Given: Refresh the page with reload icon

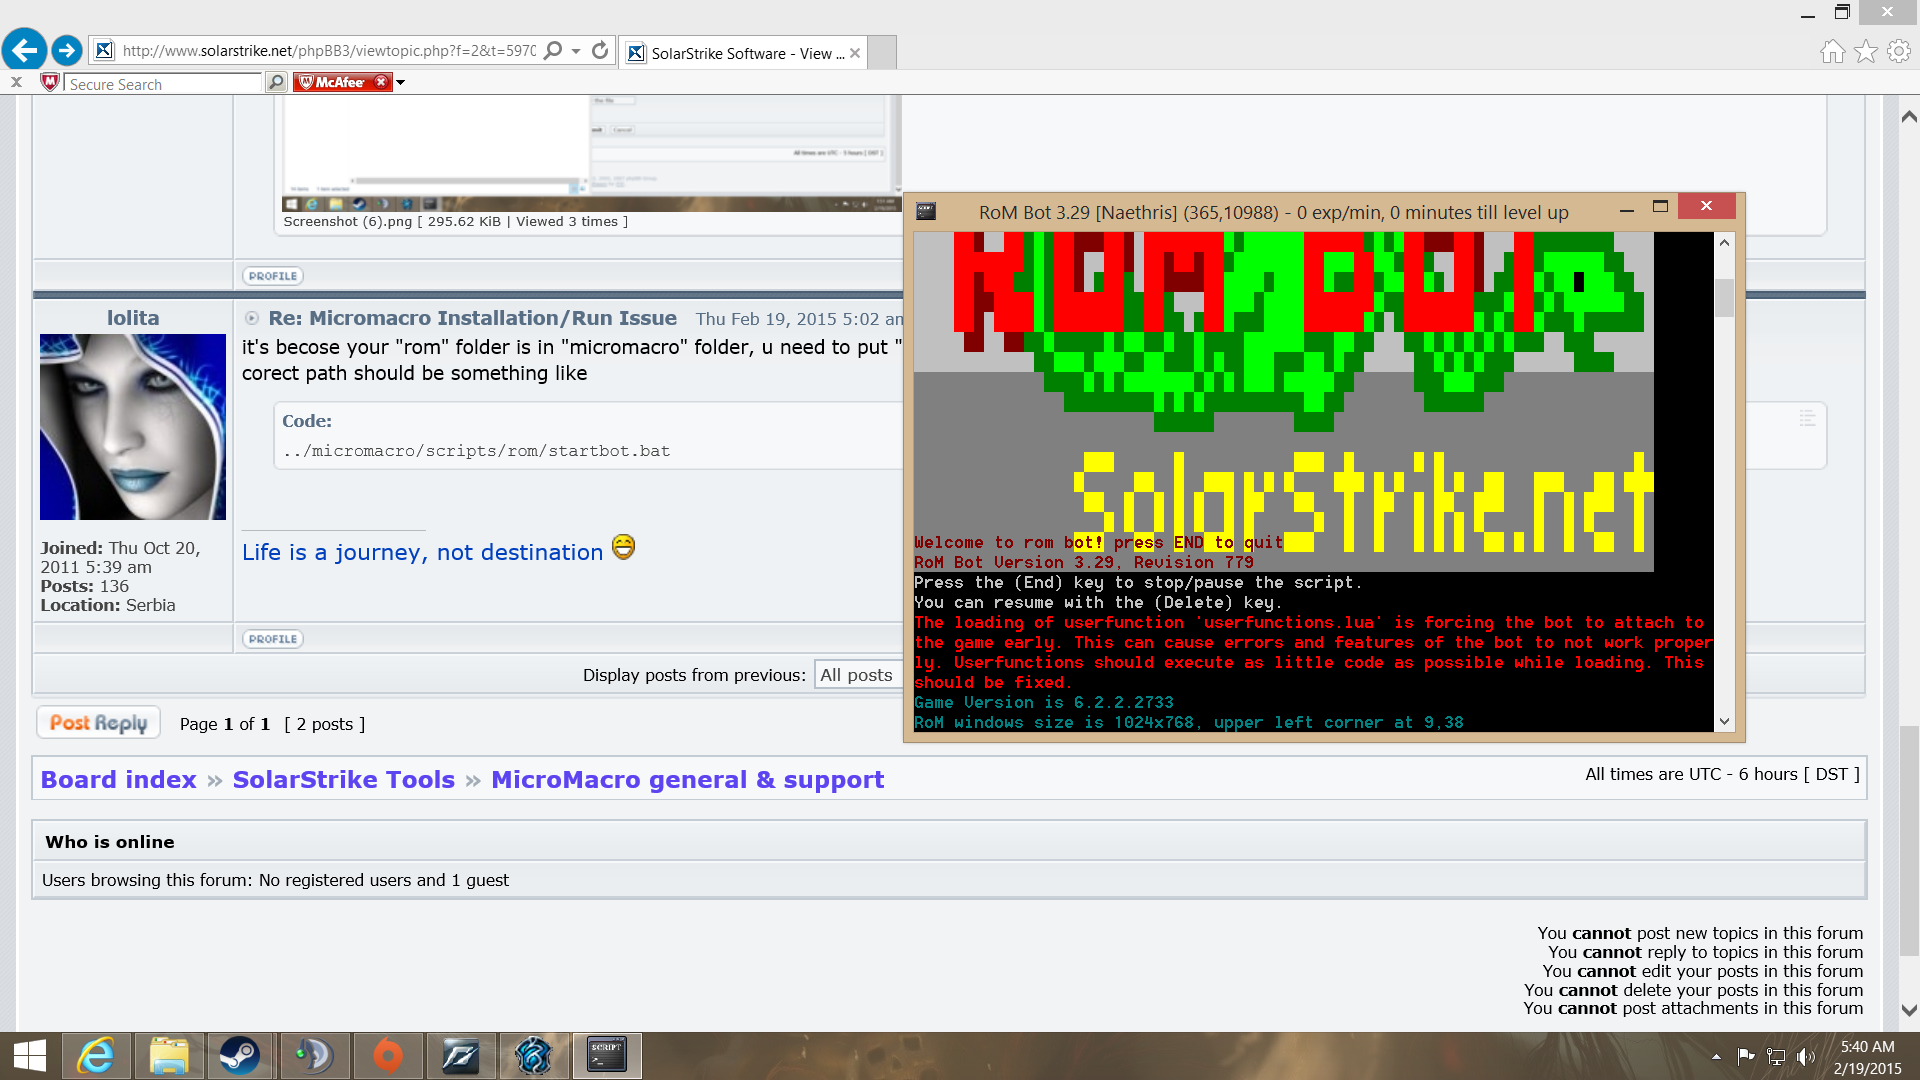Looking at the screenshot, I should click(x=600, y=51).
